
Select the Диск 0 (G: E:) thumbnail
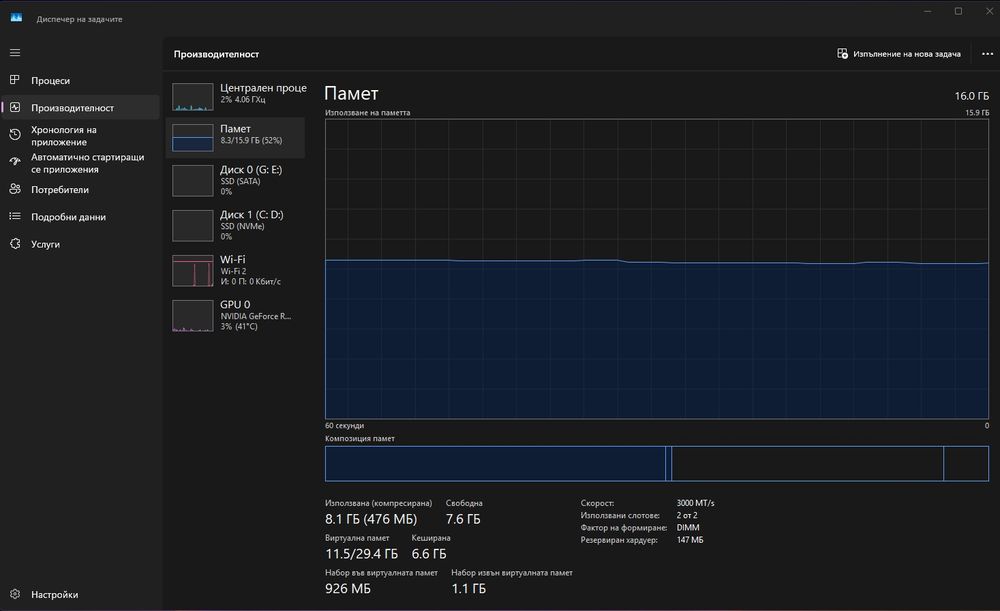pyautogui.click(x=193, y=180)
